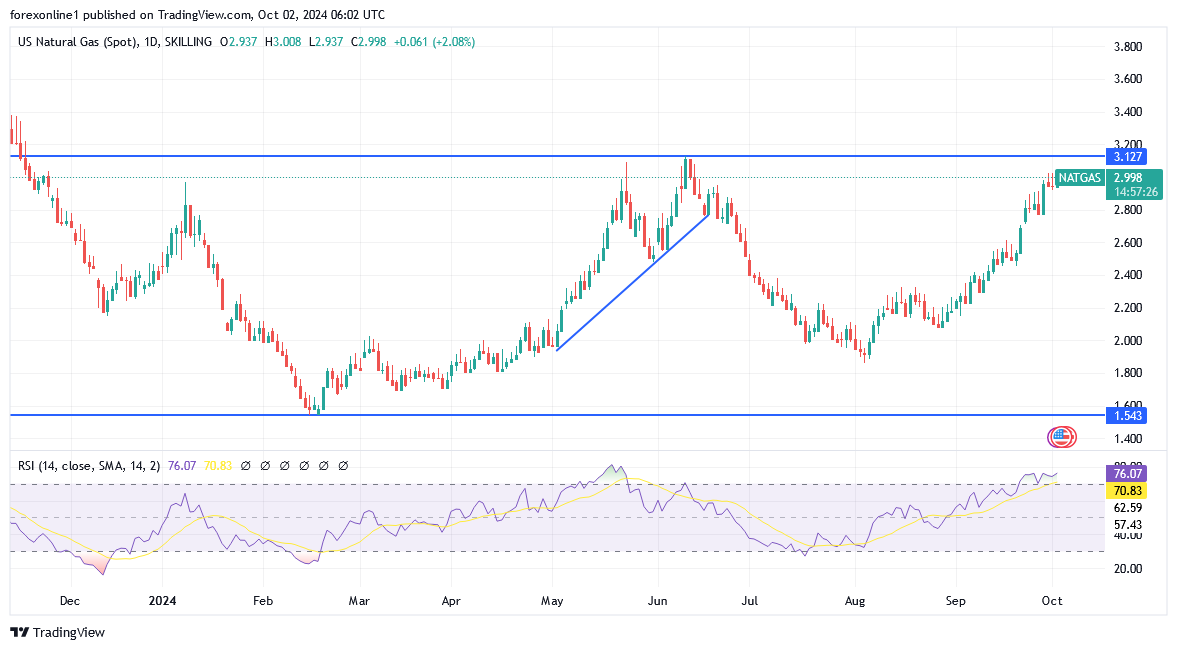Viewport: 1177px width, 650px height.
Task: Click the last Ø icon in RSI row
Action: pos(342,465)
